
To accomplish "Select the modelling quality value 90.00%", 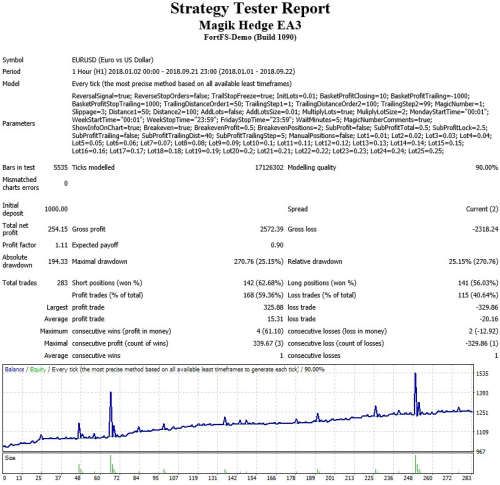I will click(486, 168).
